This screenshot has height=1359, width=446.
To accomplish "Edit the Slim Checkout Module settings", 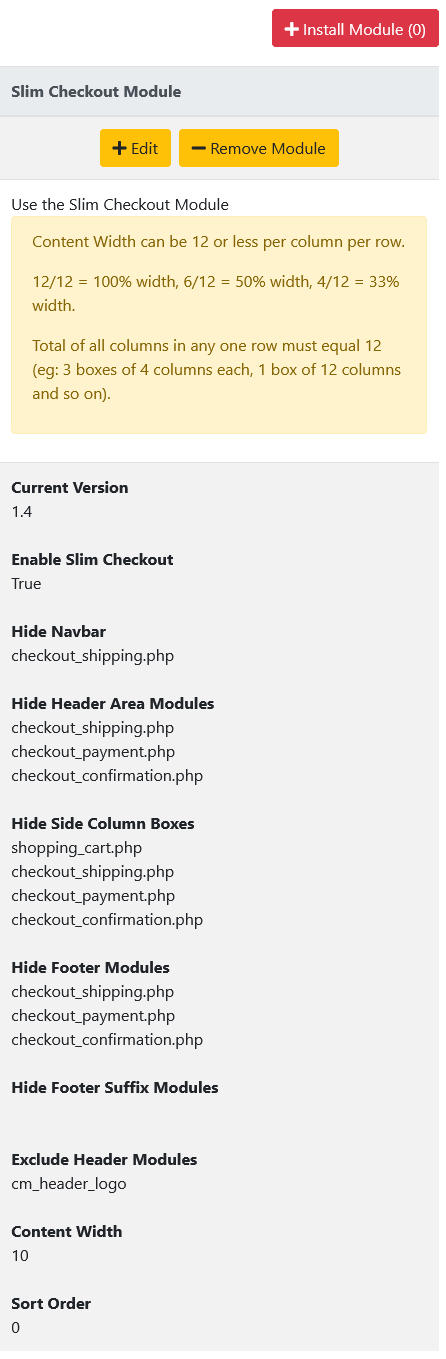I will coord(136,148).
